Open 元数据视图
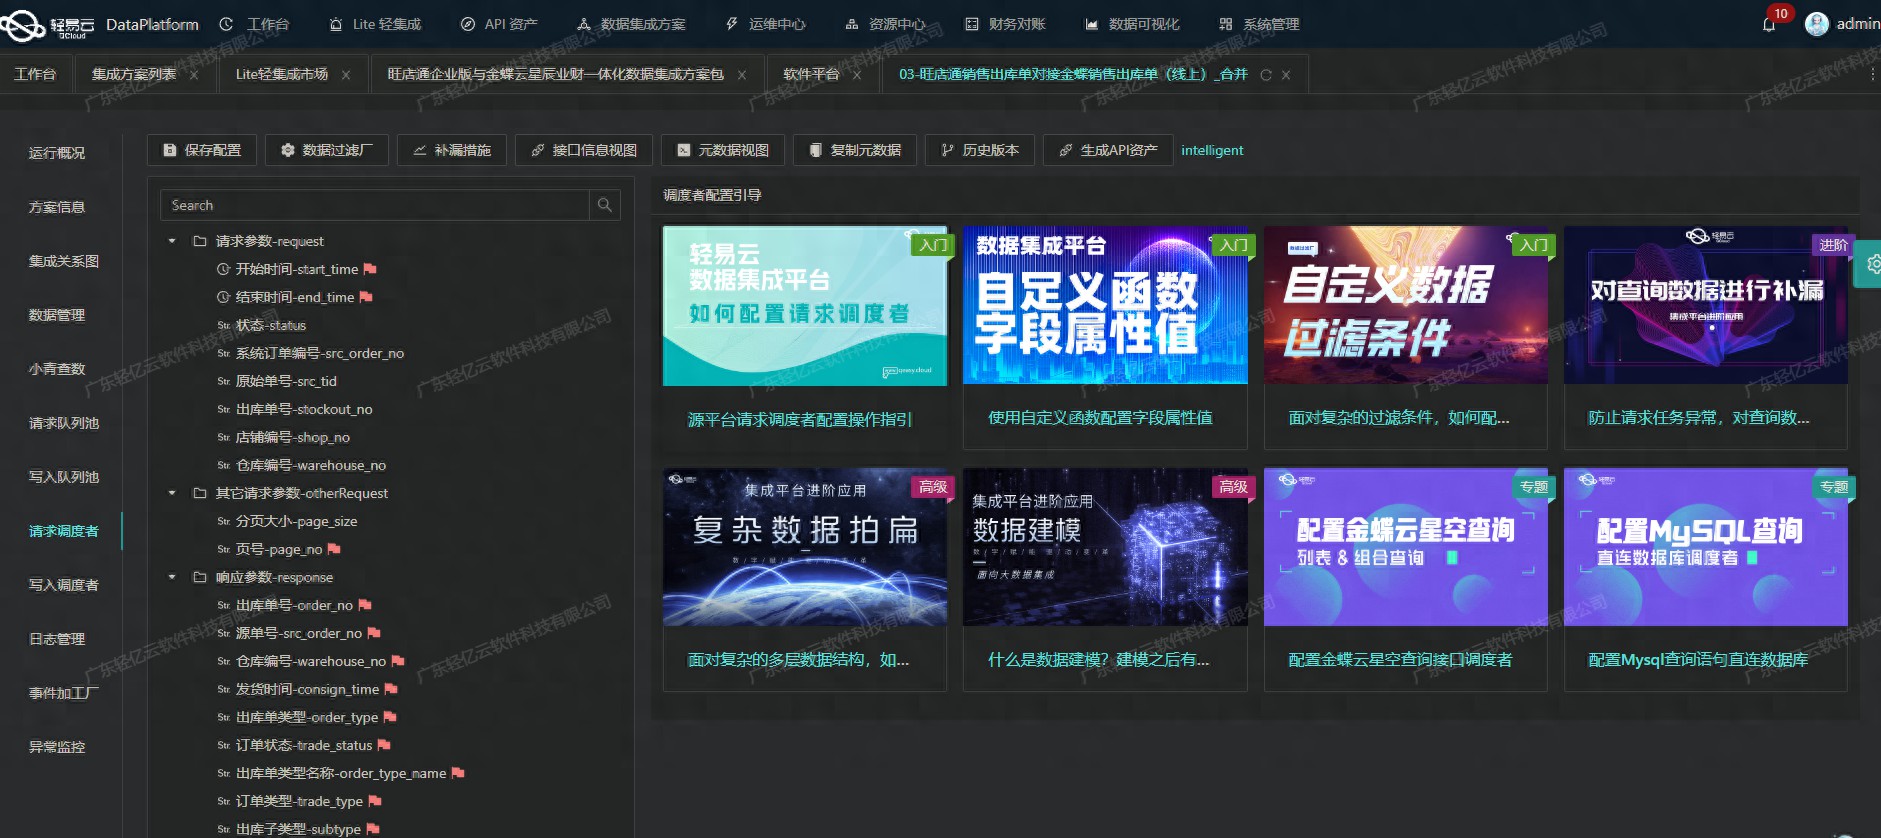The width and height of the screenshot is (1881, 838). tap(723, 150)
